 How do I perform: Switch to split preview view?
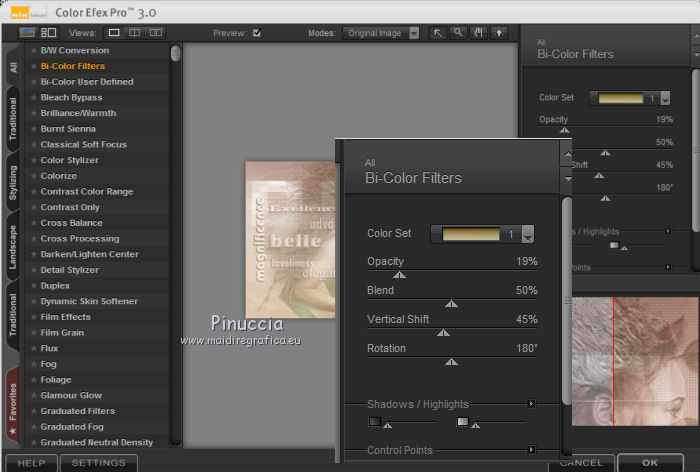[135, 33]
